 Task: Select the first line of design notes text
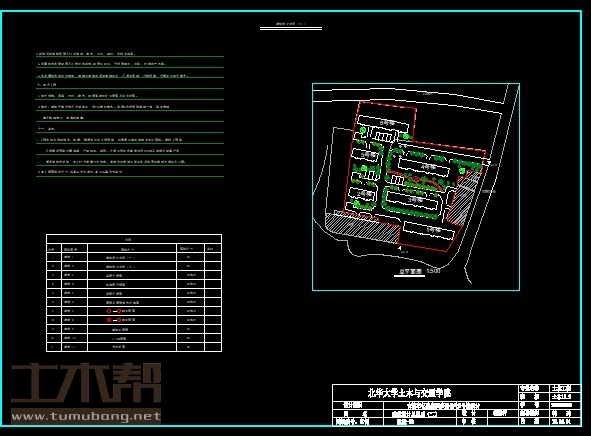(86, 54)
